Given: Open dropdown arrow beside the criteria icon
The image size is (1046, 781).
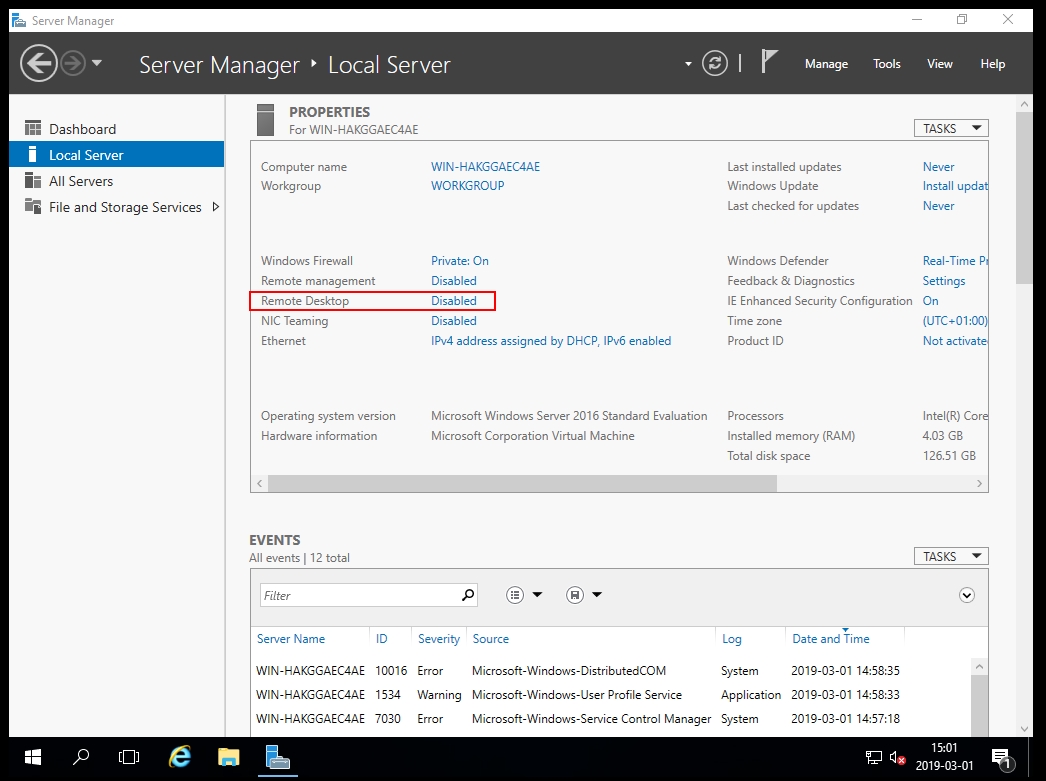Looking at the screenshot, I should coord(537,595).
